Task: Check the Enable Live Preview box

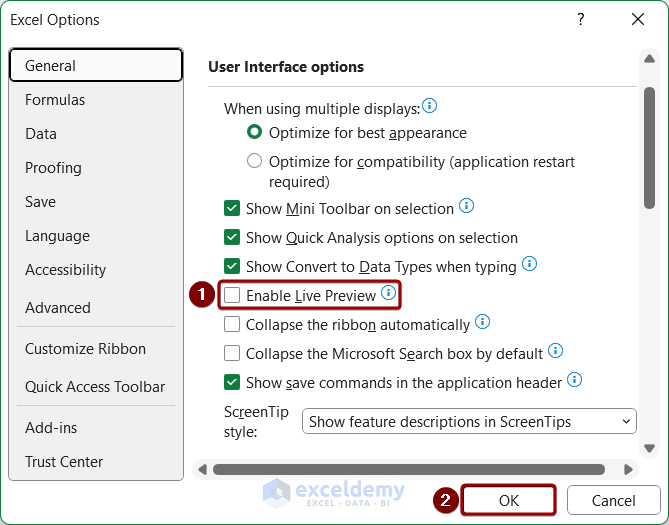Action: [232, 295]
